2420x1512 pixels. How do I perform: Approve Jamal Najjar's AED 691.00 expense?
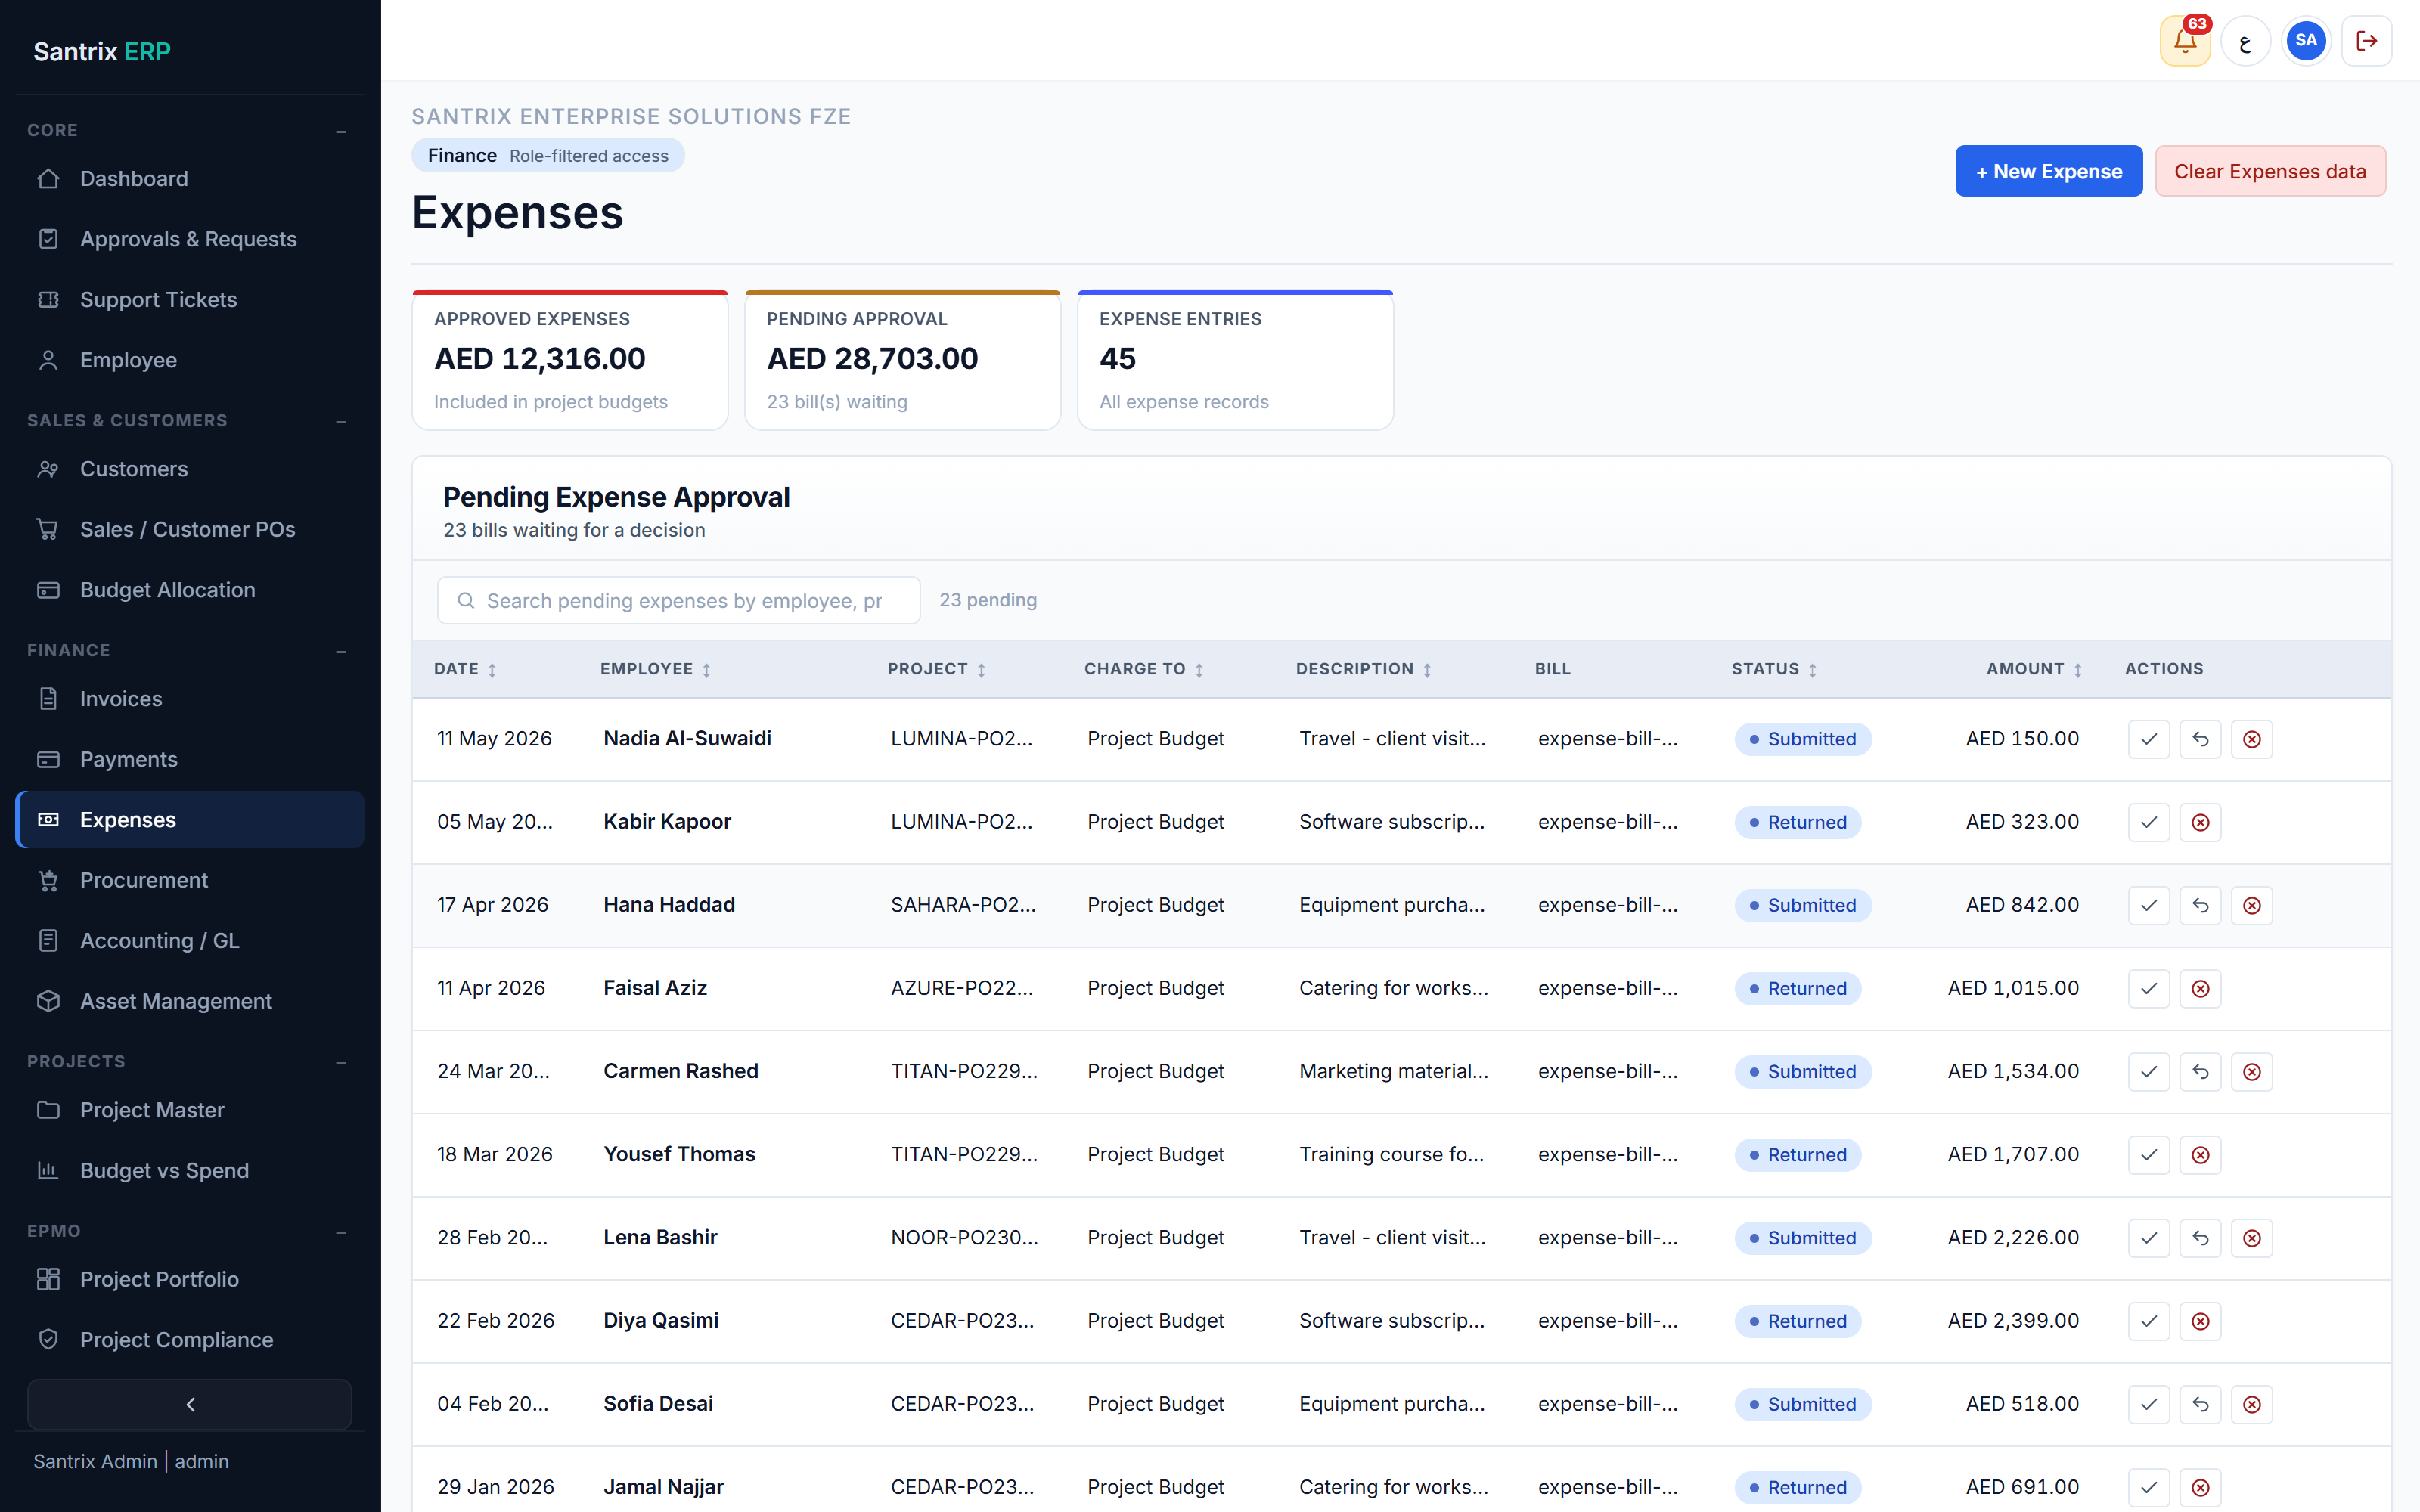click(x=2148, y=1486)
